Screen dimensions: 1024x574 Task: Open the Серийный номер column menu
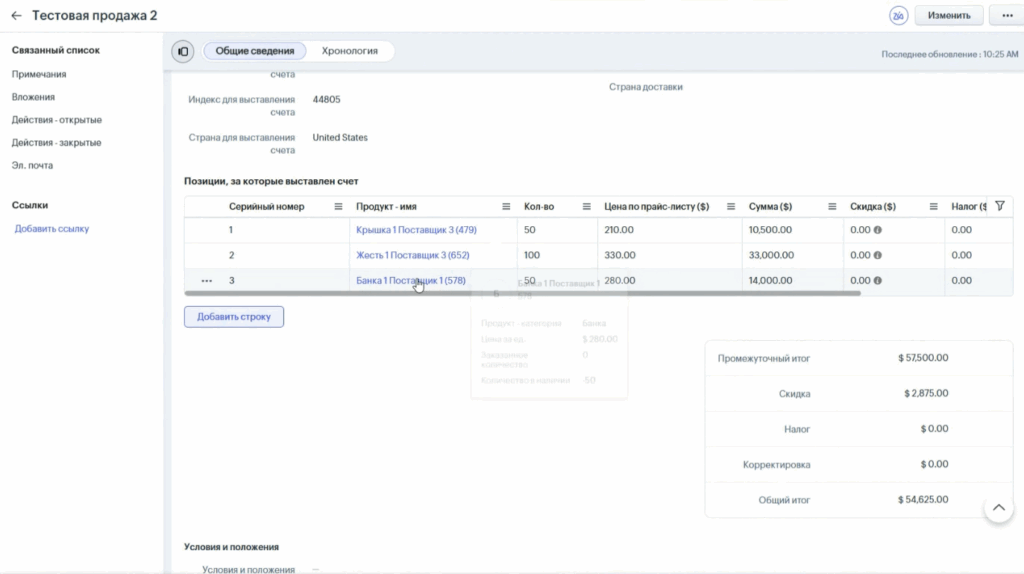338,207
